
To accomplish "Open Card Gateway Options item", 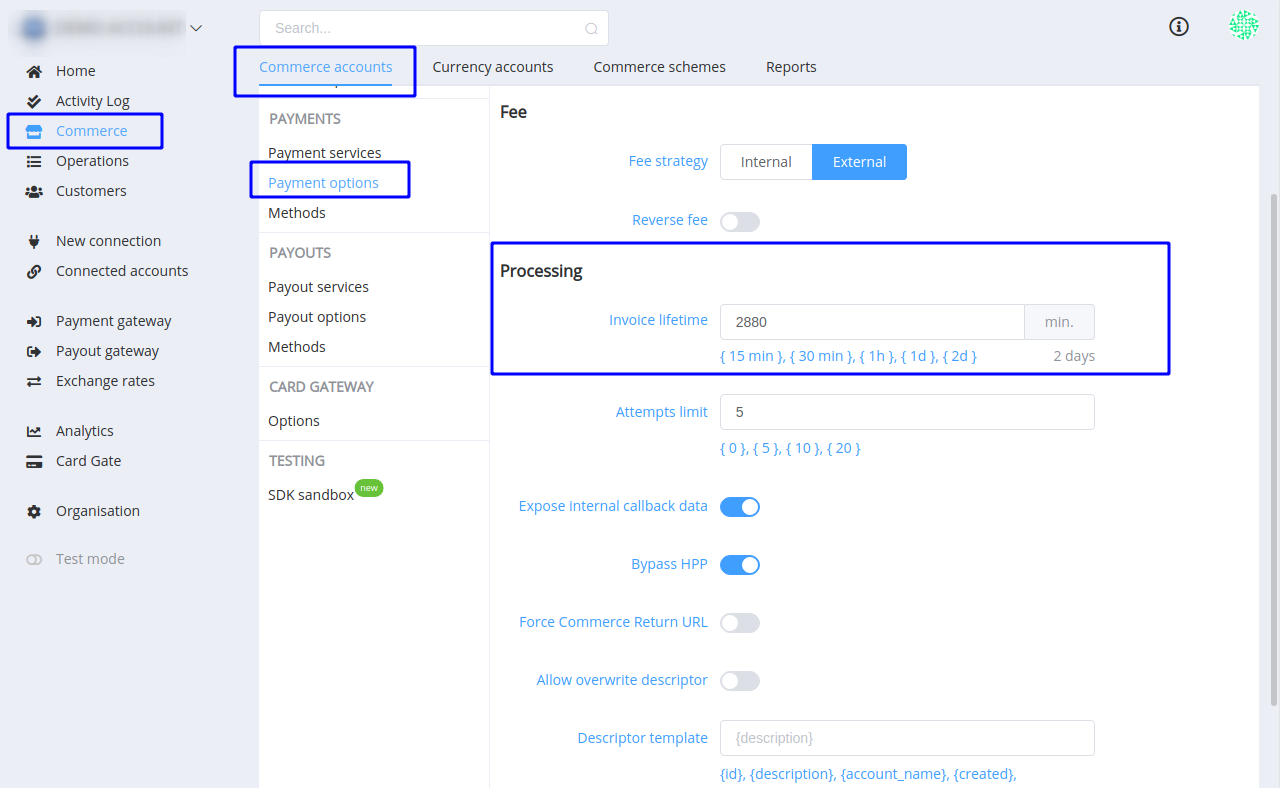I will (x=294, y=421).
